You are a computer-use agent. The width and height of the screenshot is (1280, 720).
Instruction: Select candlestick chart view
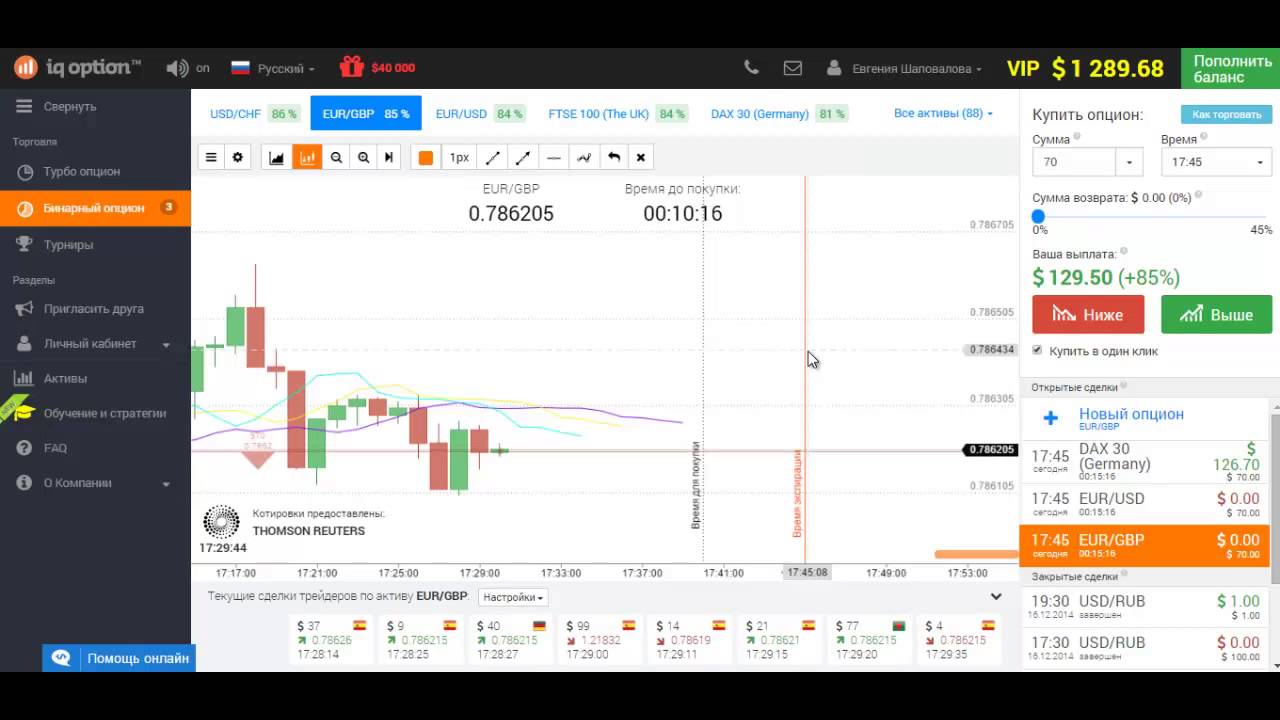coord(307,157)
